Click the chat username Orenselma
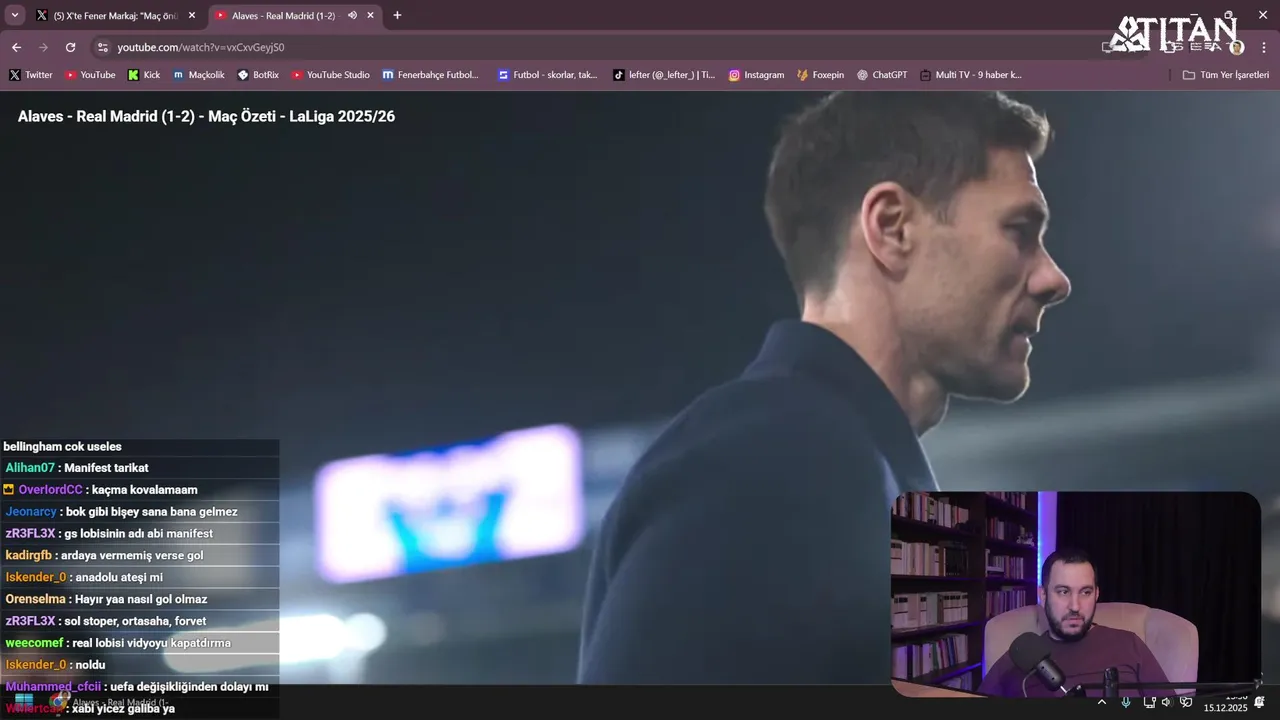The width and height of the screenshot is (1280, 720). 36,600
